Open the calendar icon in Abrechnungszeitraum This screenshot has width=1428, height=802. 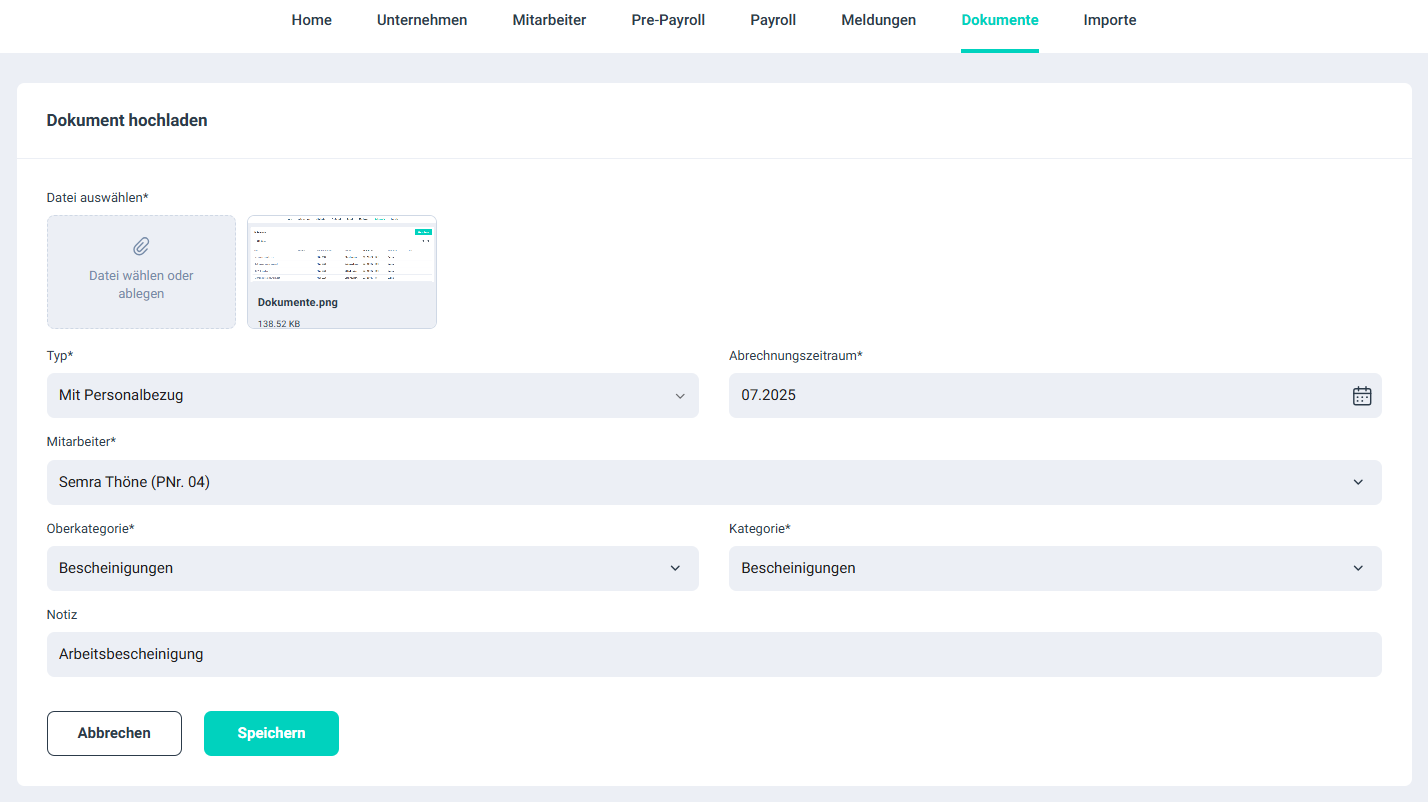(x=1361, y=396)
